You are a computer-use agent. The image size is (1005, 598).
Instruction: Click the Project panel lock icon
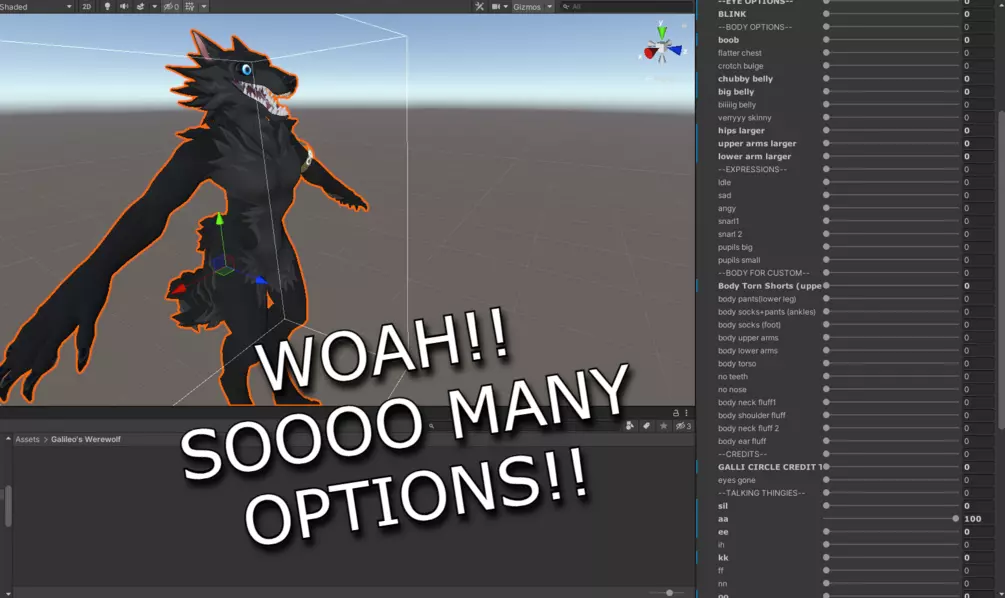tap(676, 412)
